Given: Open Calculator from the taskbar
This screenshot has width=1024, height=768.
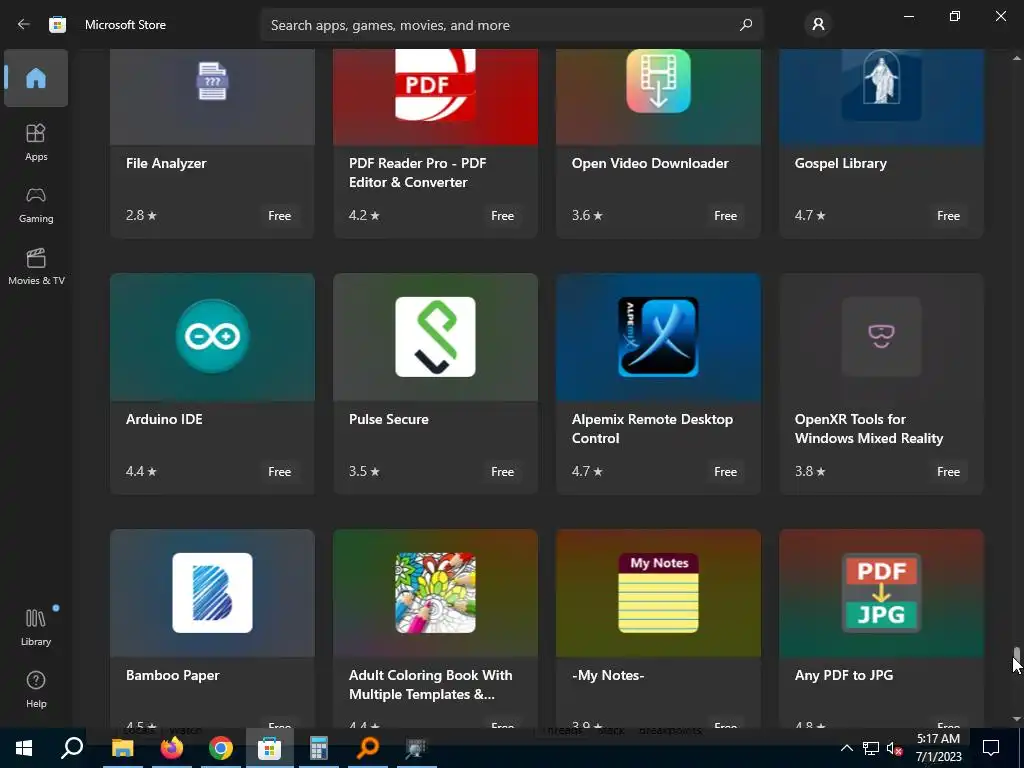Looking at the screenshot, I should 319,748.
